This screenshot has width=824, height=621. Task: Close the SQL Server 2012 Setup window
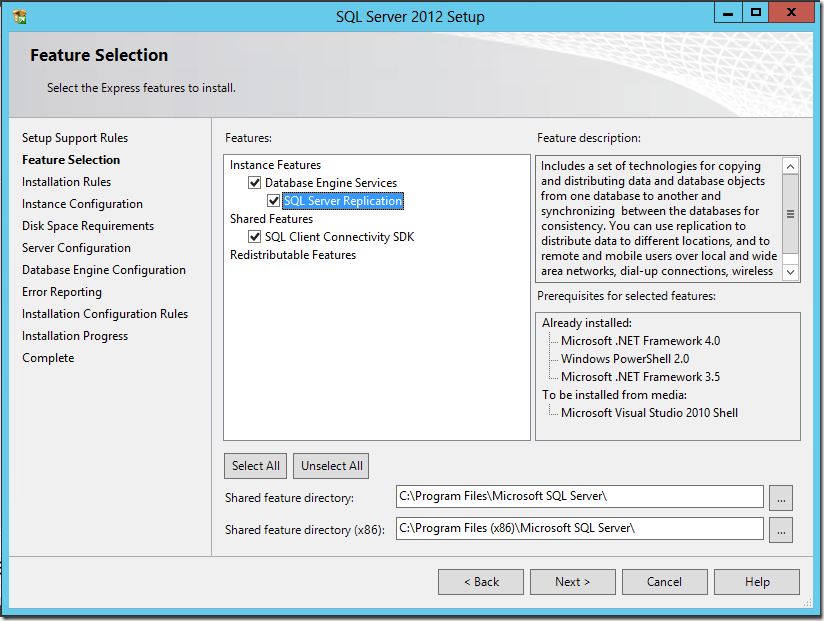[791, 13]
